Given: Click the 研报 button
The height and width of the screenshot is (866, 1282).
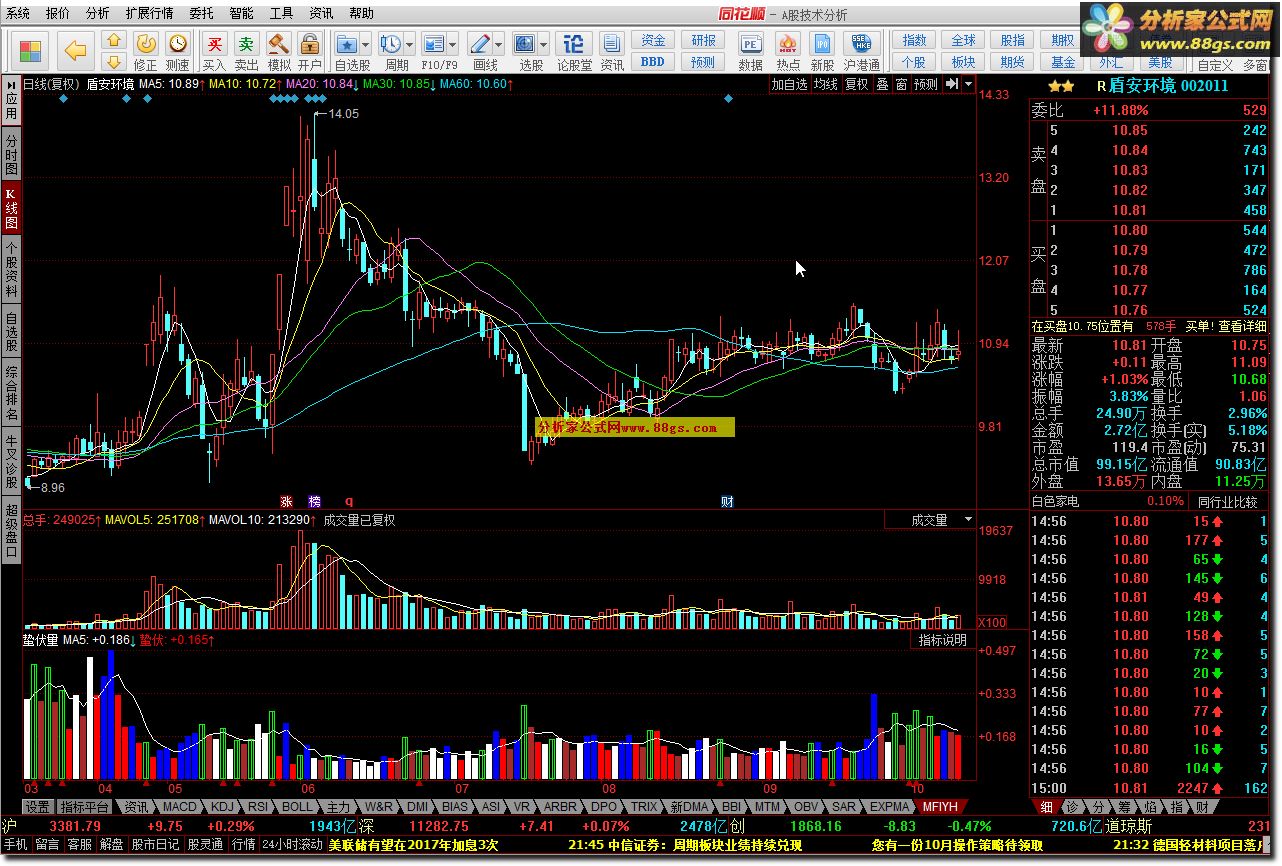Looking at the screenshot, I should click(x=703, y=40).
